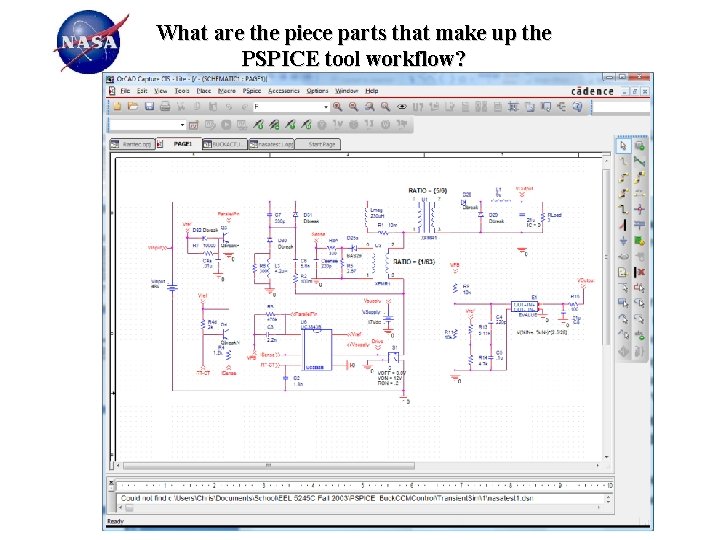Open the Options menu

tap(317, 91)
